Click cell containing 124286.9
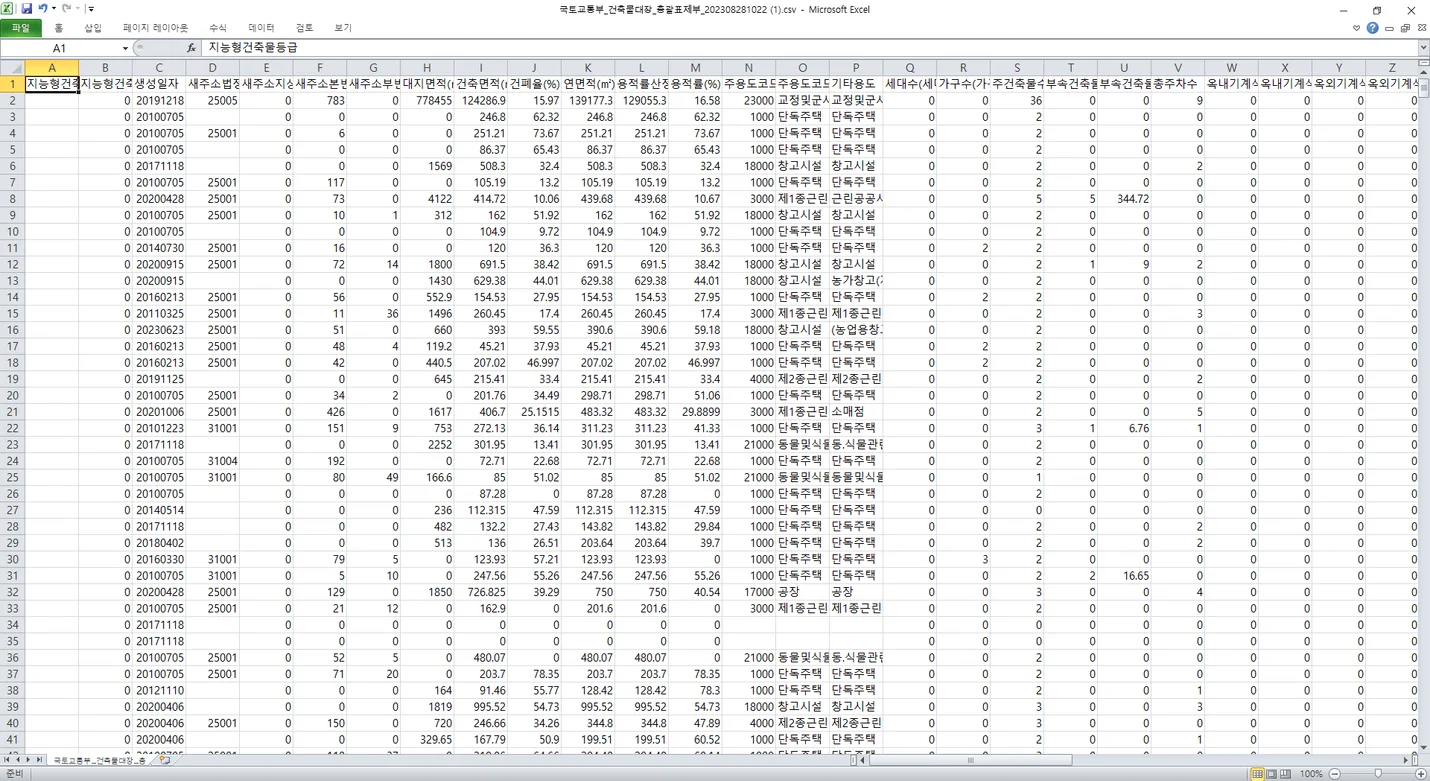This screenshot has height=781, width=1430. [x=481, y=101]
